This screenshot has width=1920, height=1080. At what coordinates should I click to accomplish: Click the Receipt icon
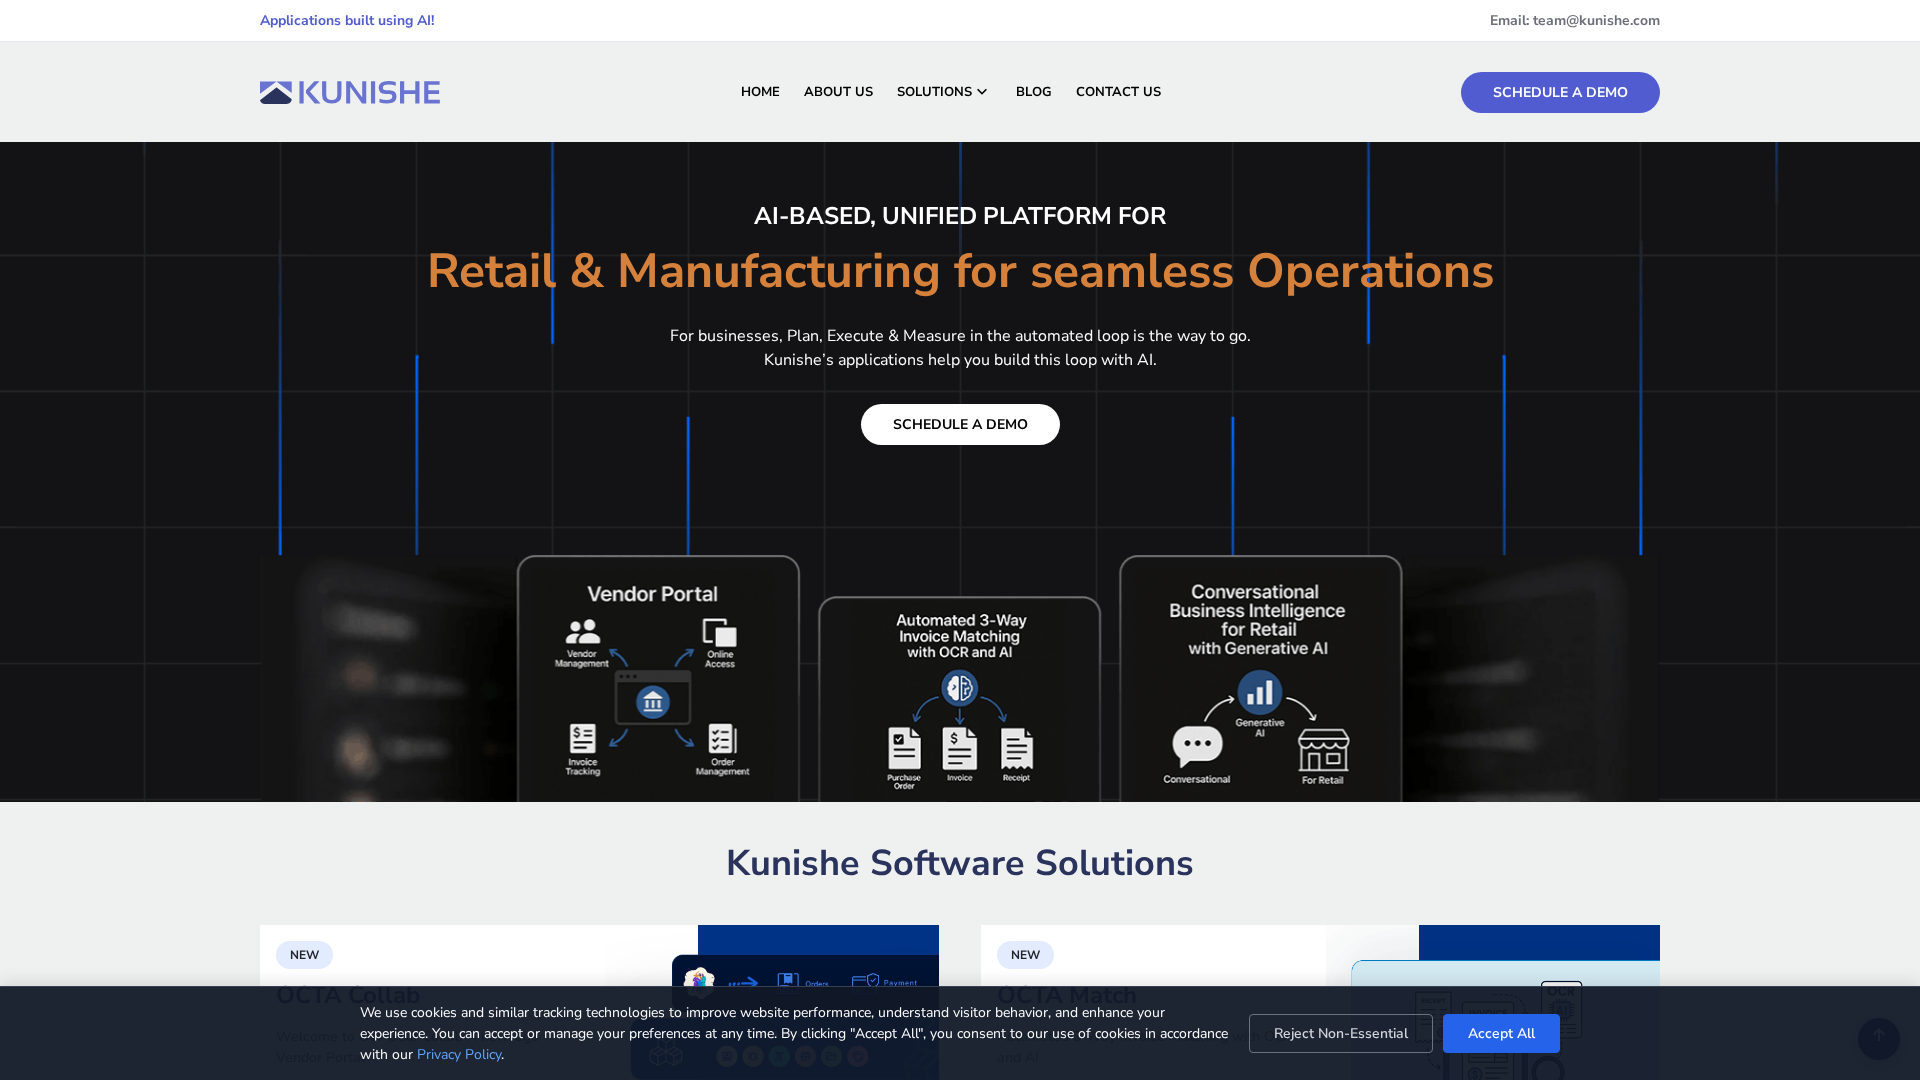pos(1017,750)
